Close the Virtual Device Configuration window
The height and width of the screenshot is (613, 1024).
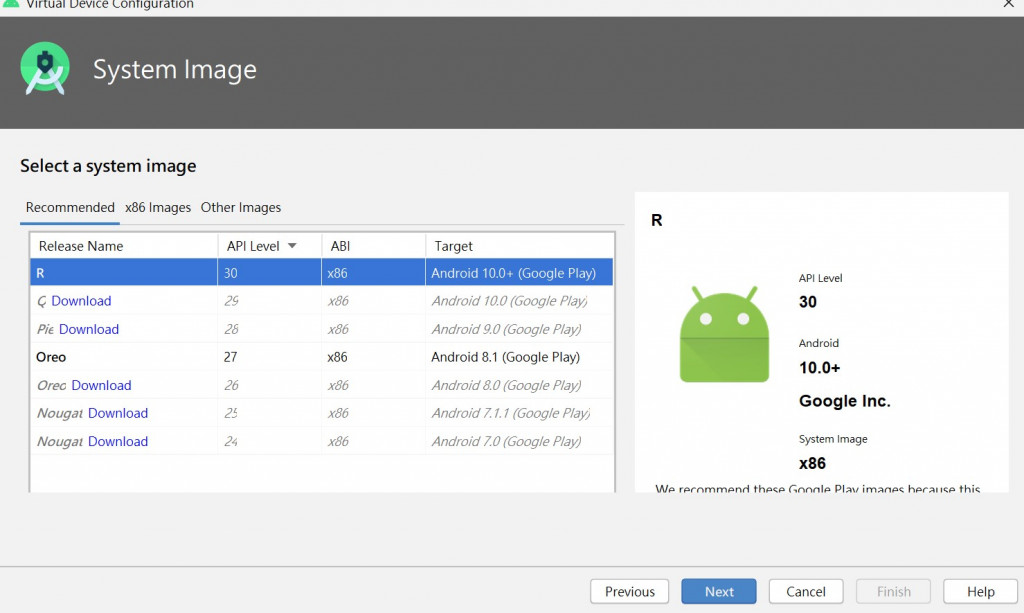[1008, 4]
